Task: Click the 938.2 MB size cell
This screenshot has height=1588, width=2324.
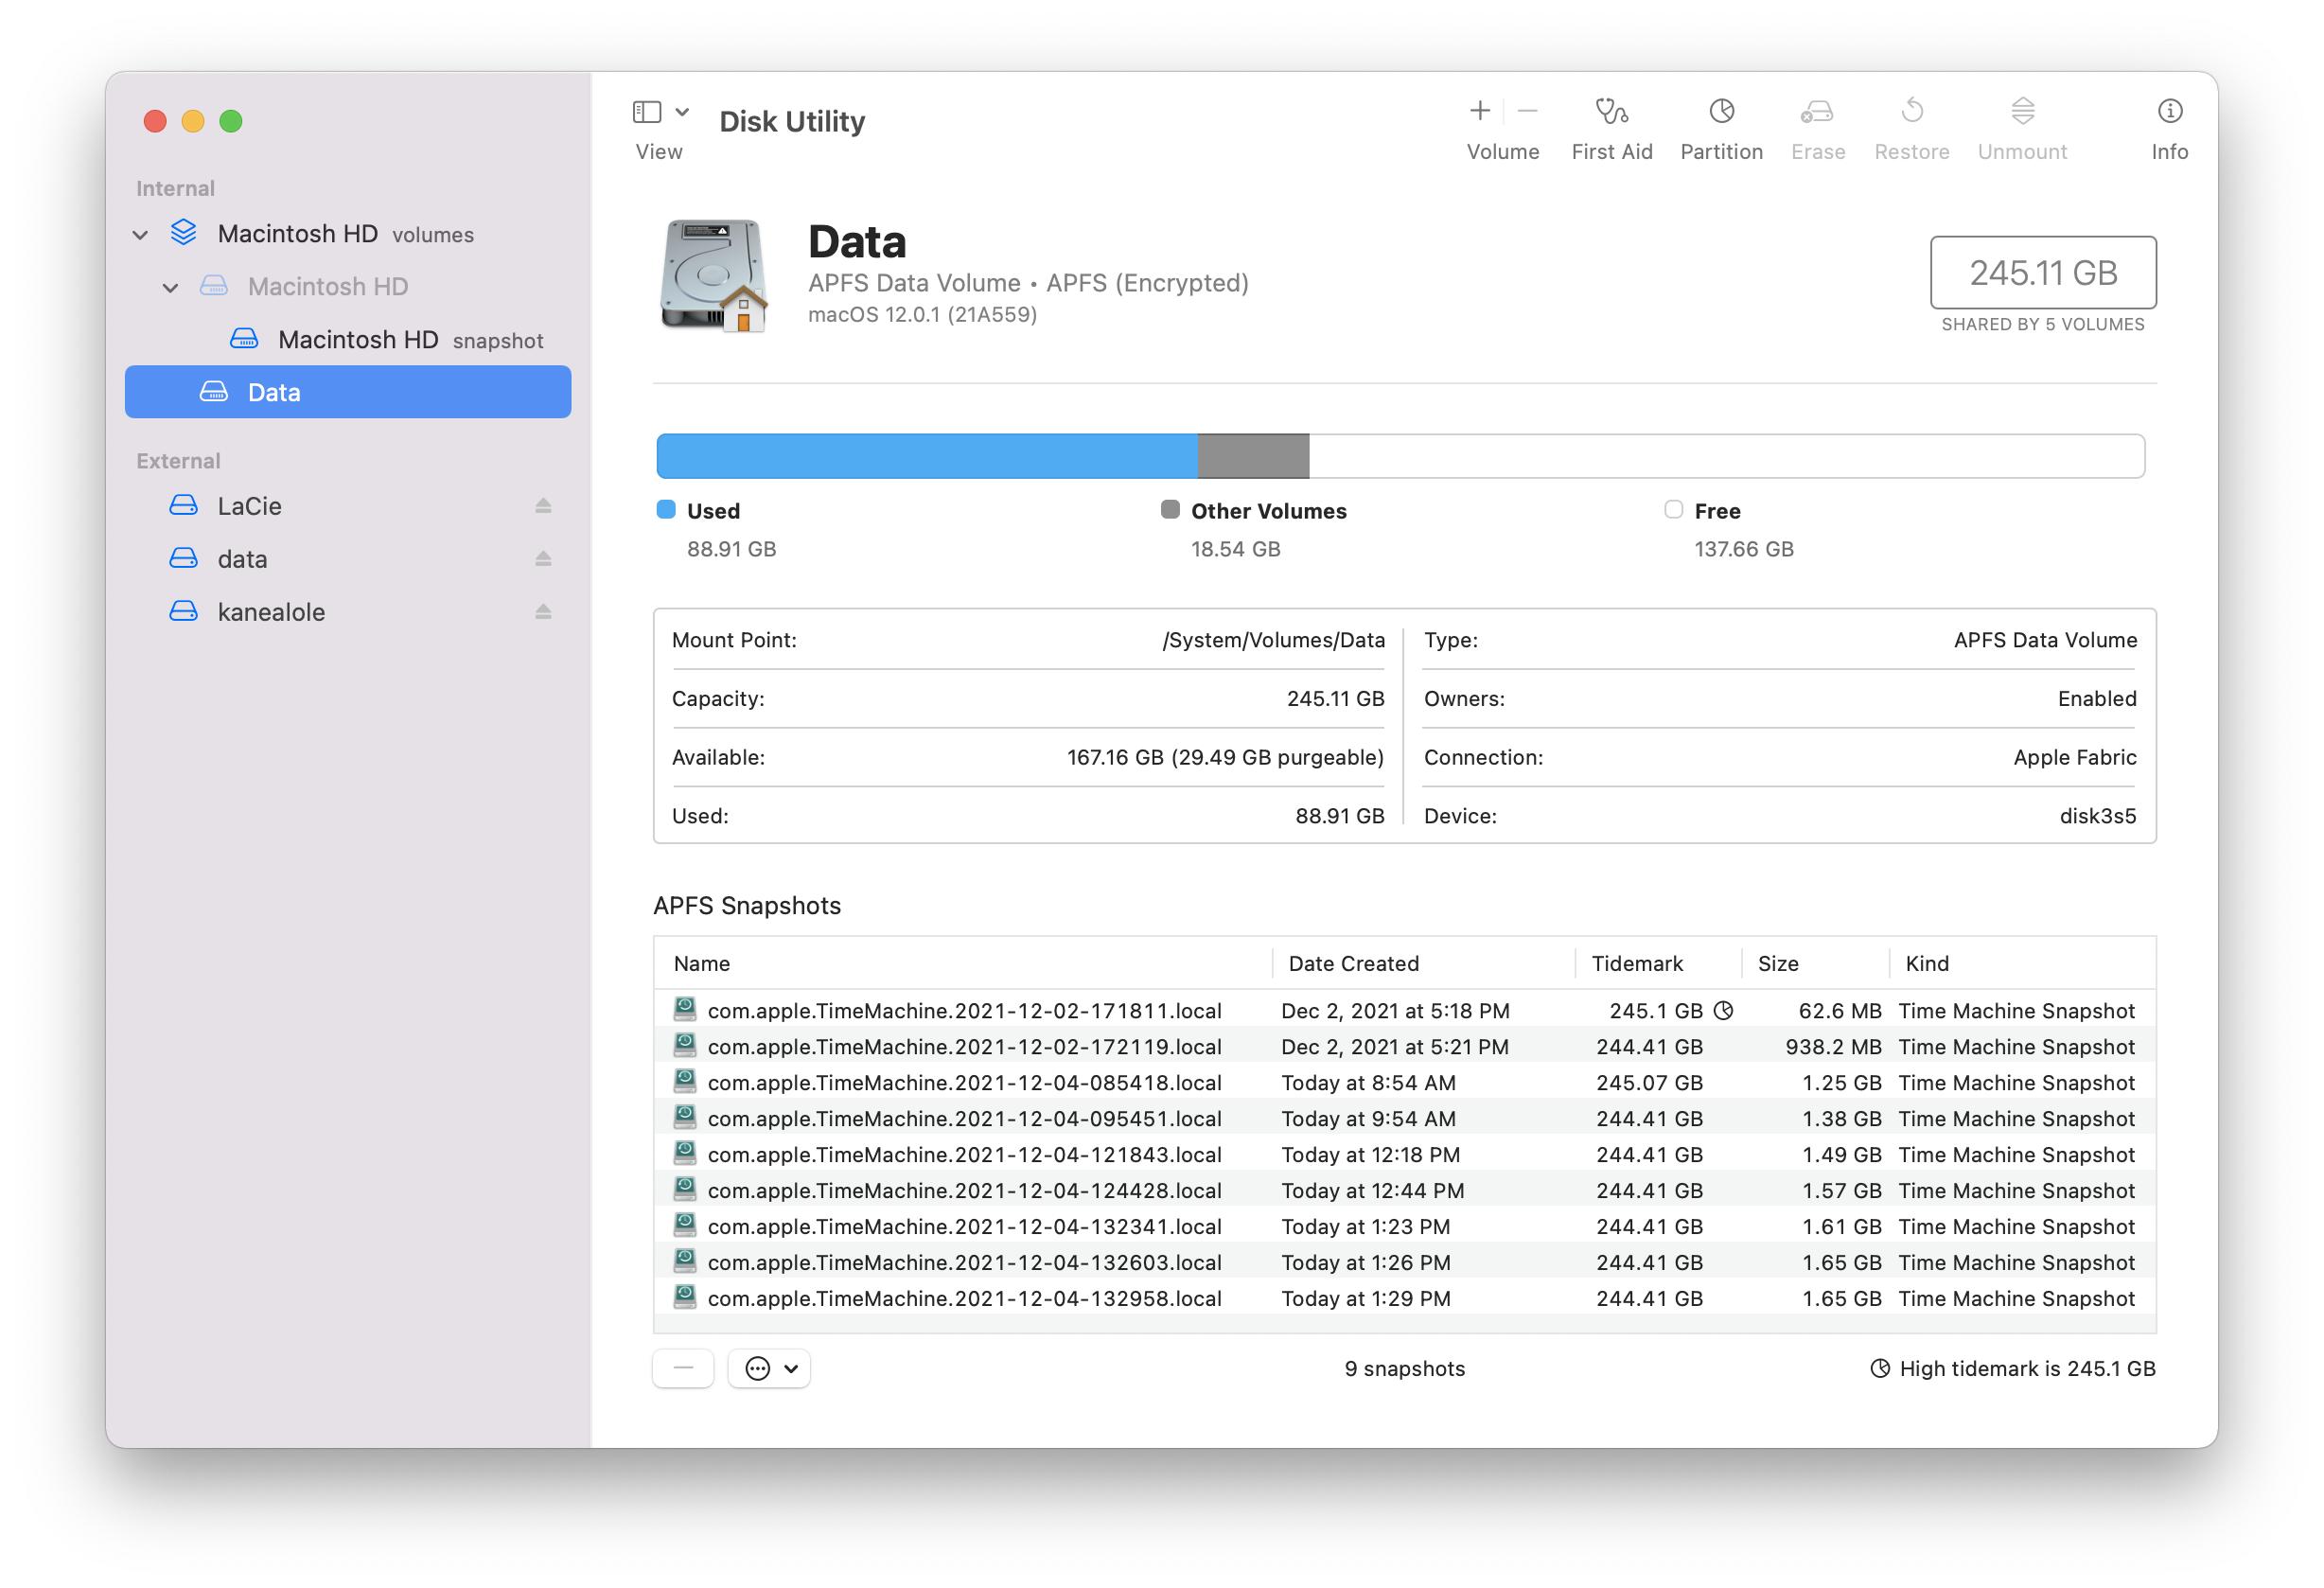Action: pos(1833,1047)
